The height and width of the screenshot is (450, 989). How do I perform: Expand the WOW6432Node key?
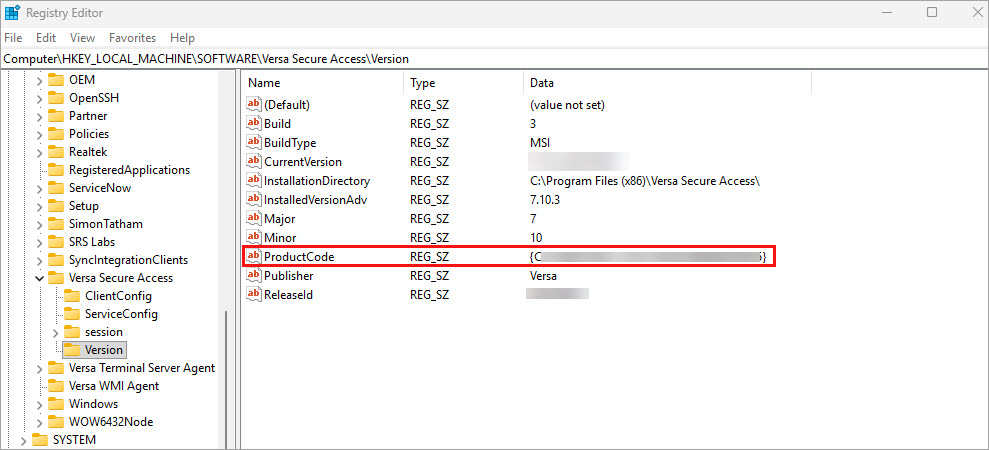tap(39, 422)
